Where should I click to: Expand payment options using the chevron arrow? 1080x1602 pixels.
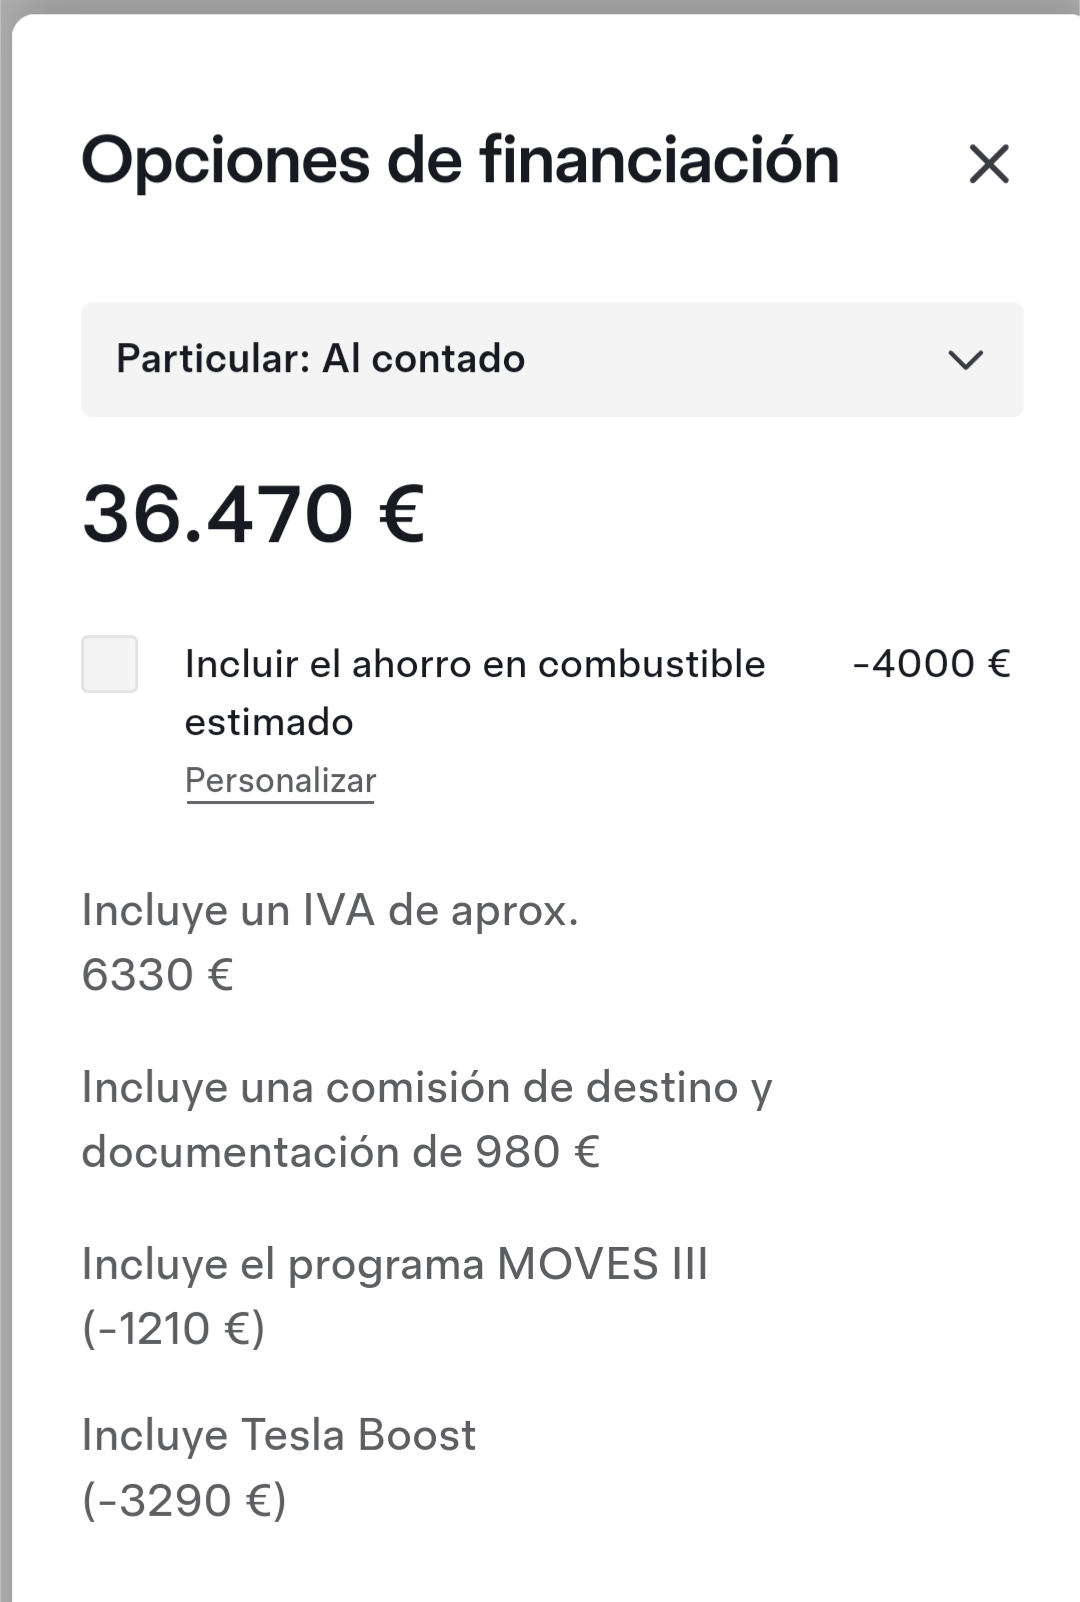pyautogui.click(x=966, y=360)
